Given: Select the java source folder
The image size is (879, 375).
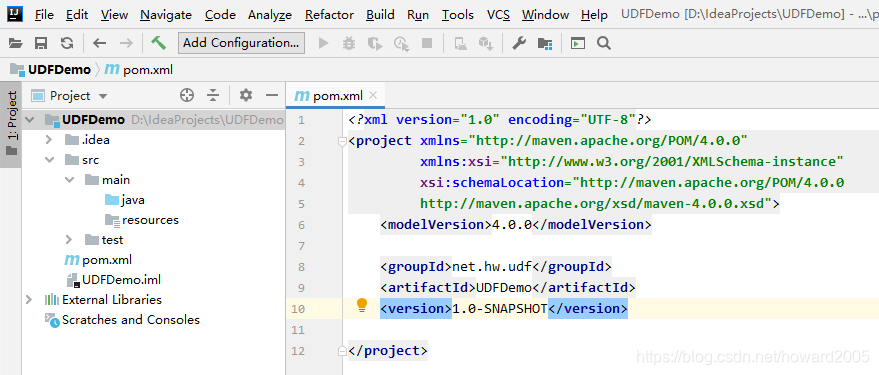Looking at the screenshot, I should 133,200.
